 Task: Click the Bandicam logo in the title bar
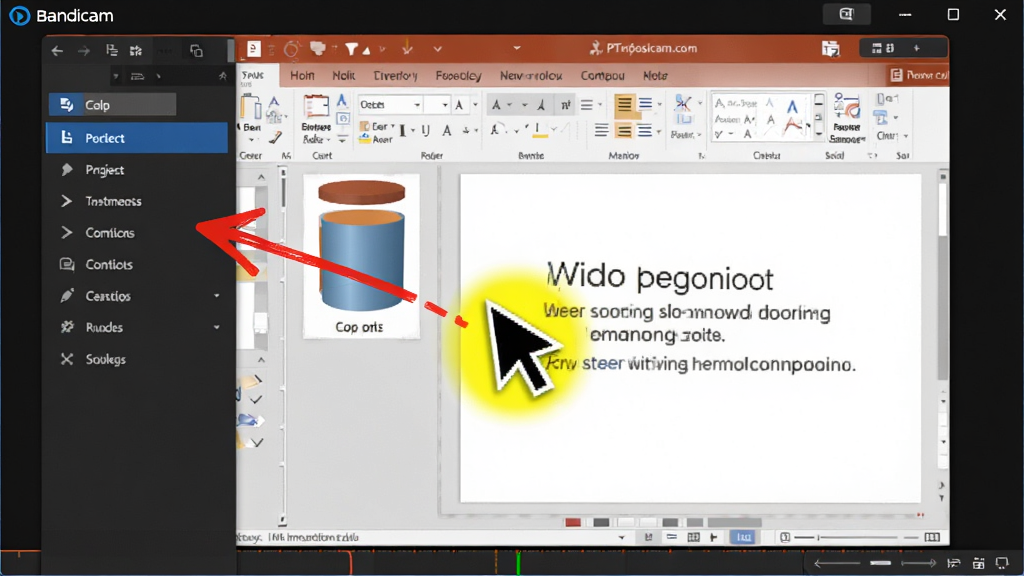20,16
